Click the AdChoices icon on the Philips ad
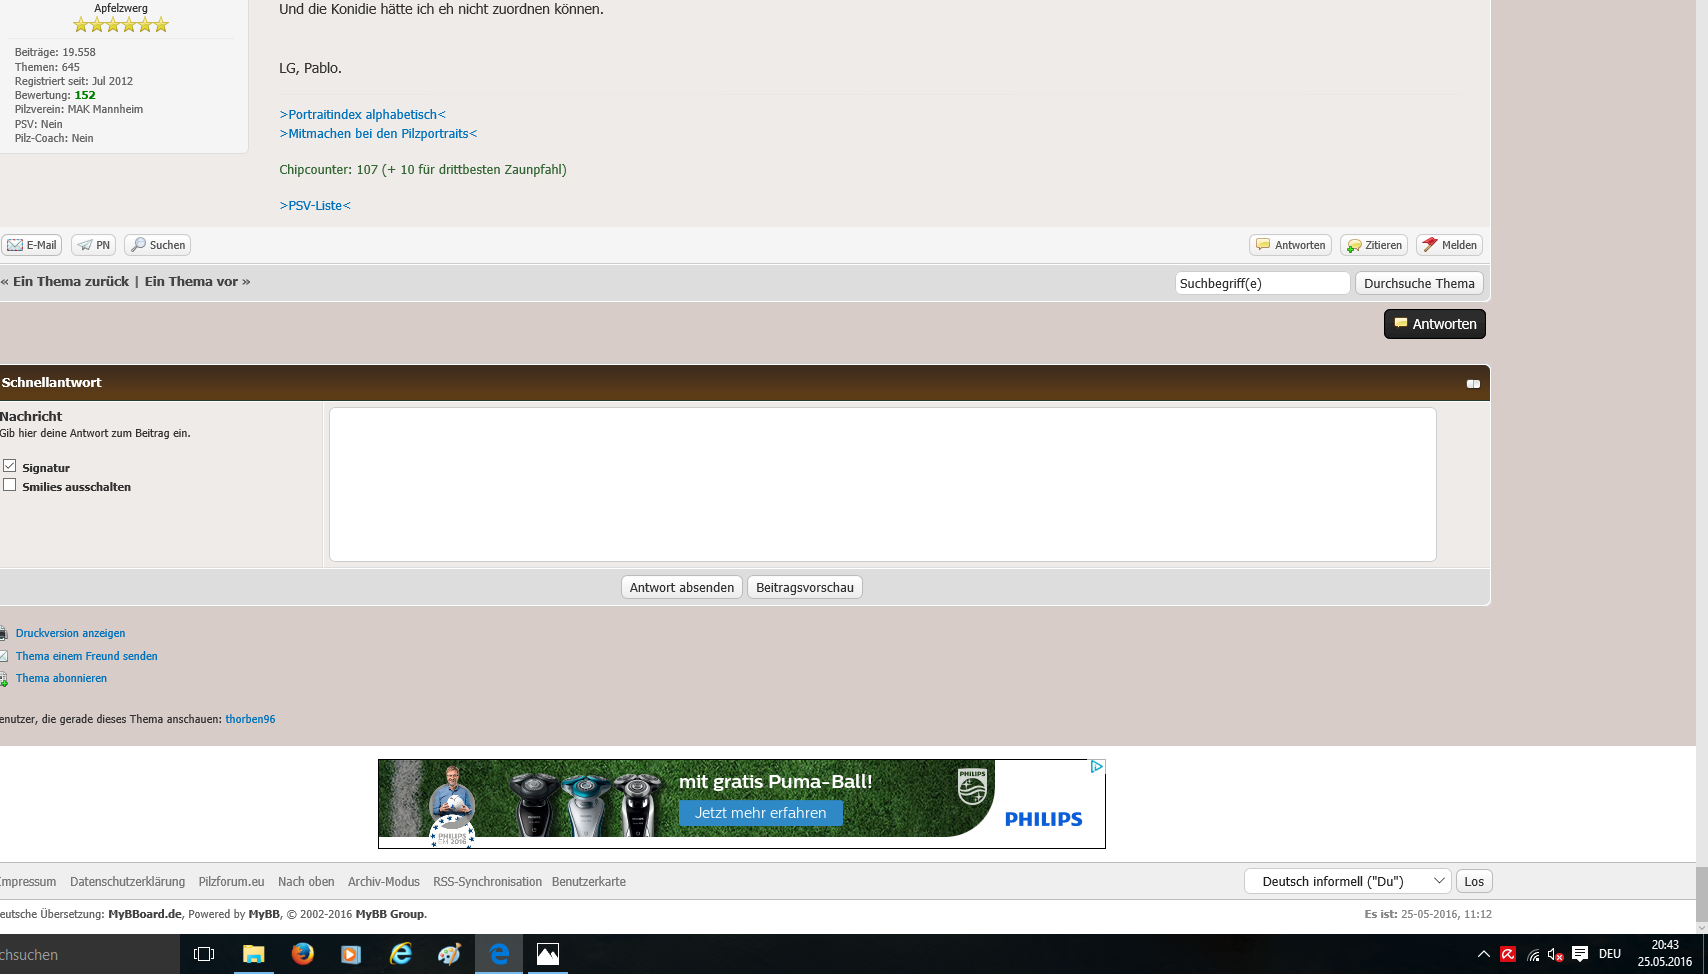 point(1096,767)
